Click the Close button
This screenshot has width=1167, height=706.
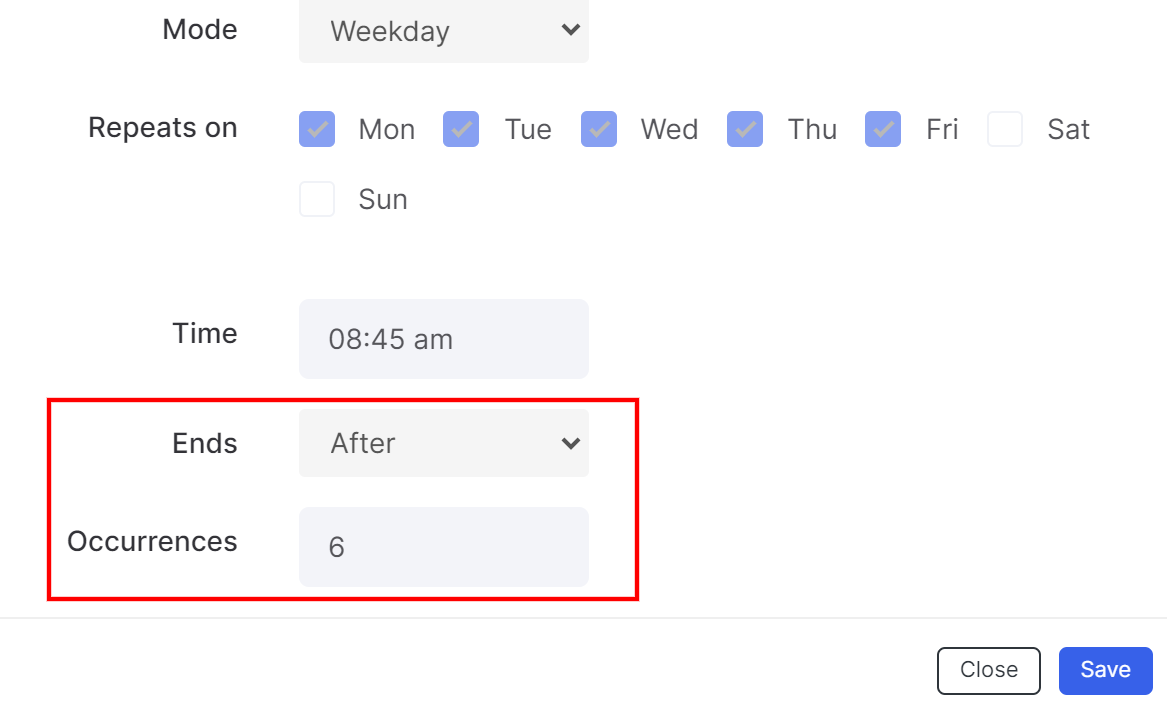[988, 670]
